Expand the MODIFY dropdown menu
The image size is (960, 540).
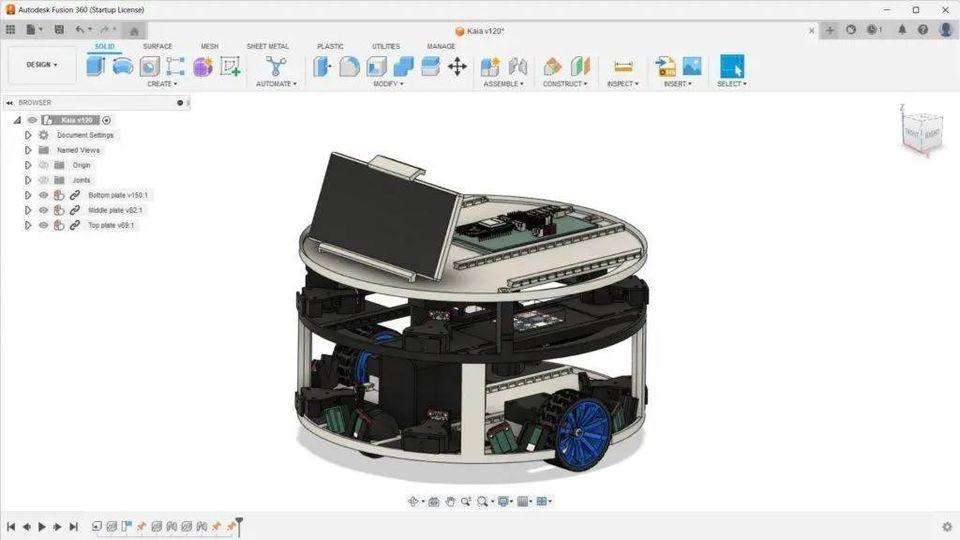coord(388,84)
